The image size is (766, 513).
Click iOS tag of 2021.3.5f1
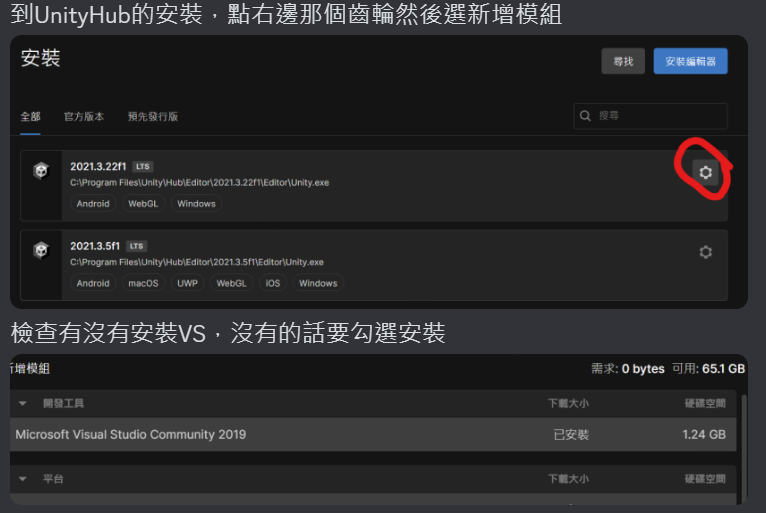click(x=273, y=283)
